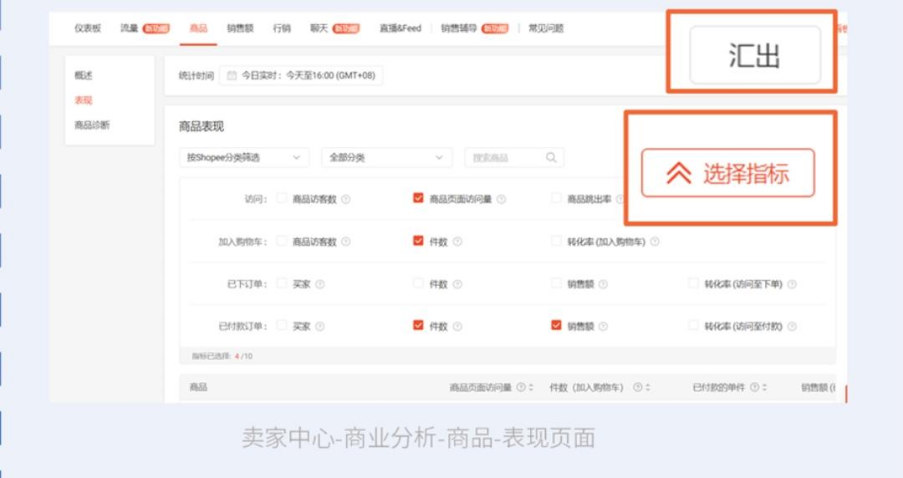Open help icon in 已付款的单件 table header
The width and height of the screenshot is (903, 478).
point(754,388)
